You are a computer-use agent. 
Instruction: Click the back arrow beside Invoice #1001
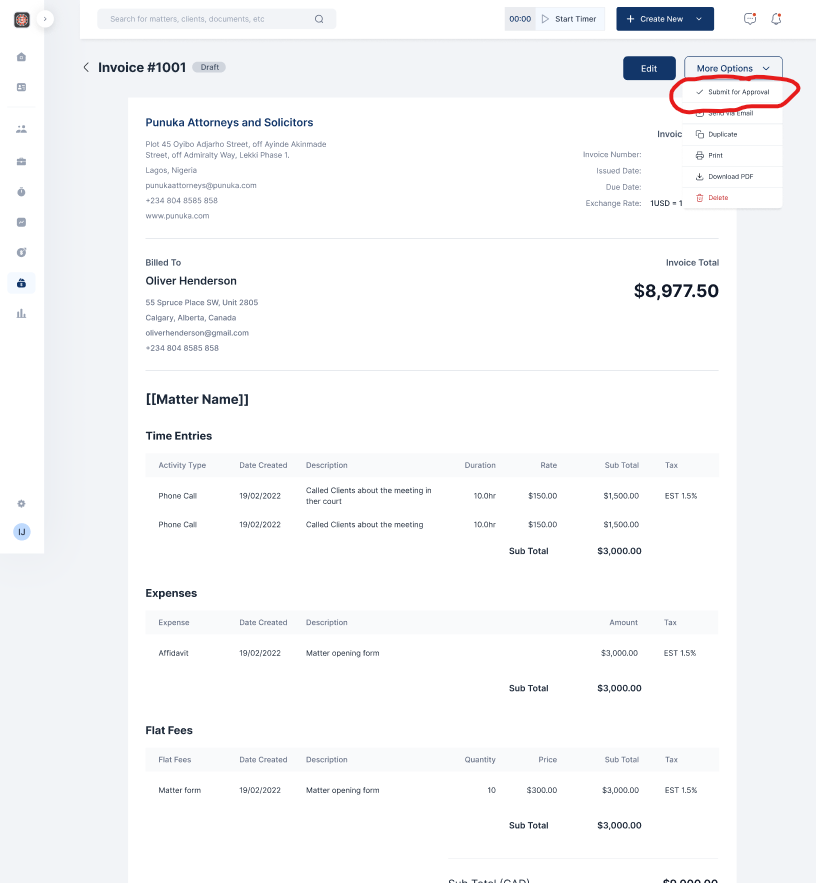click(86, 68)
